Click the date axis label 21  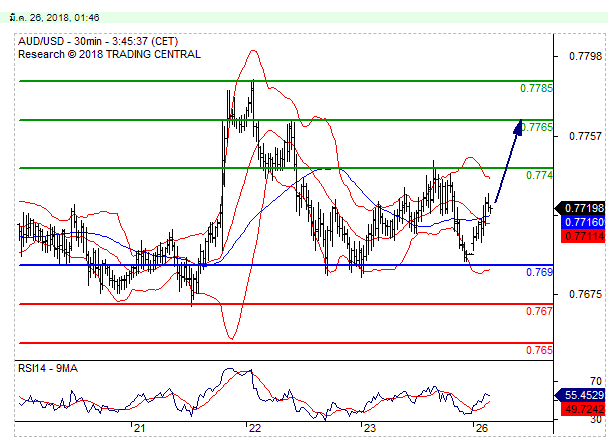click(x=139, y=429)
